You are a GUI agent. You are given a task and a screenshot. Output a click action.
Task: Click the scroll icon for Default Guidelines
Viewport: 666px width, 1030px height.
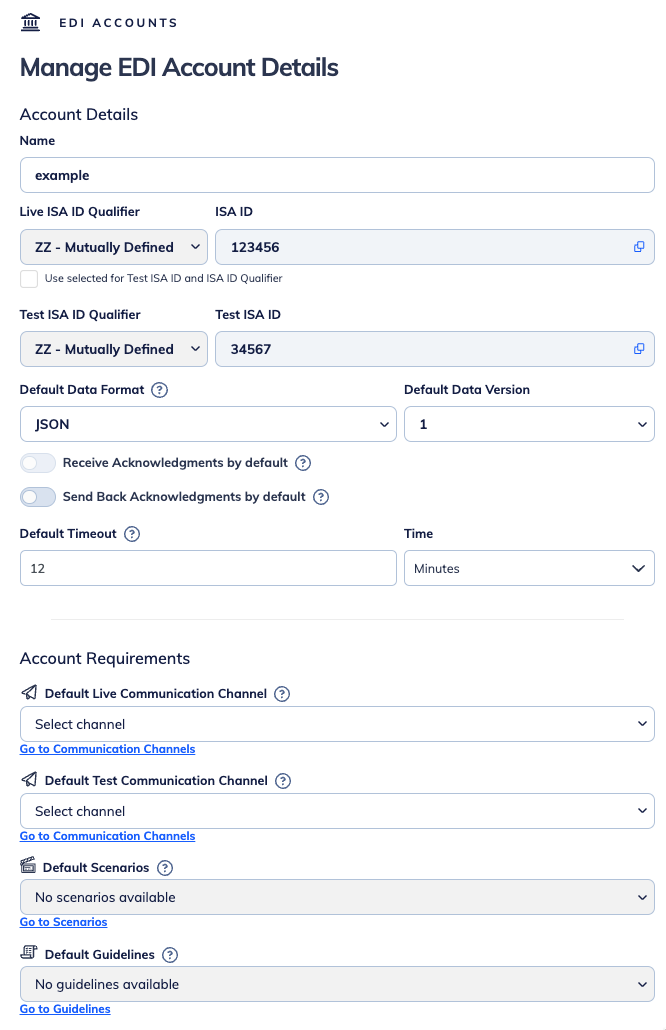(x=29, y=952)
